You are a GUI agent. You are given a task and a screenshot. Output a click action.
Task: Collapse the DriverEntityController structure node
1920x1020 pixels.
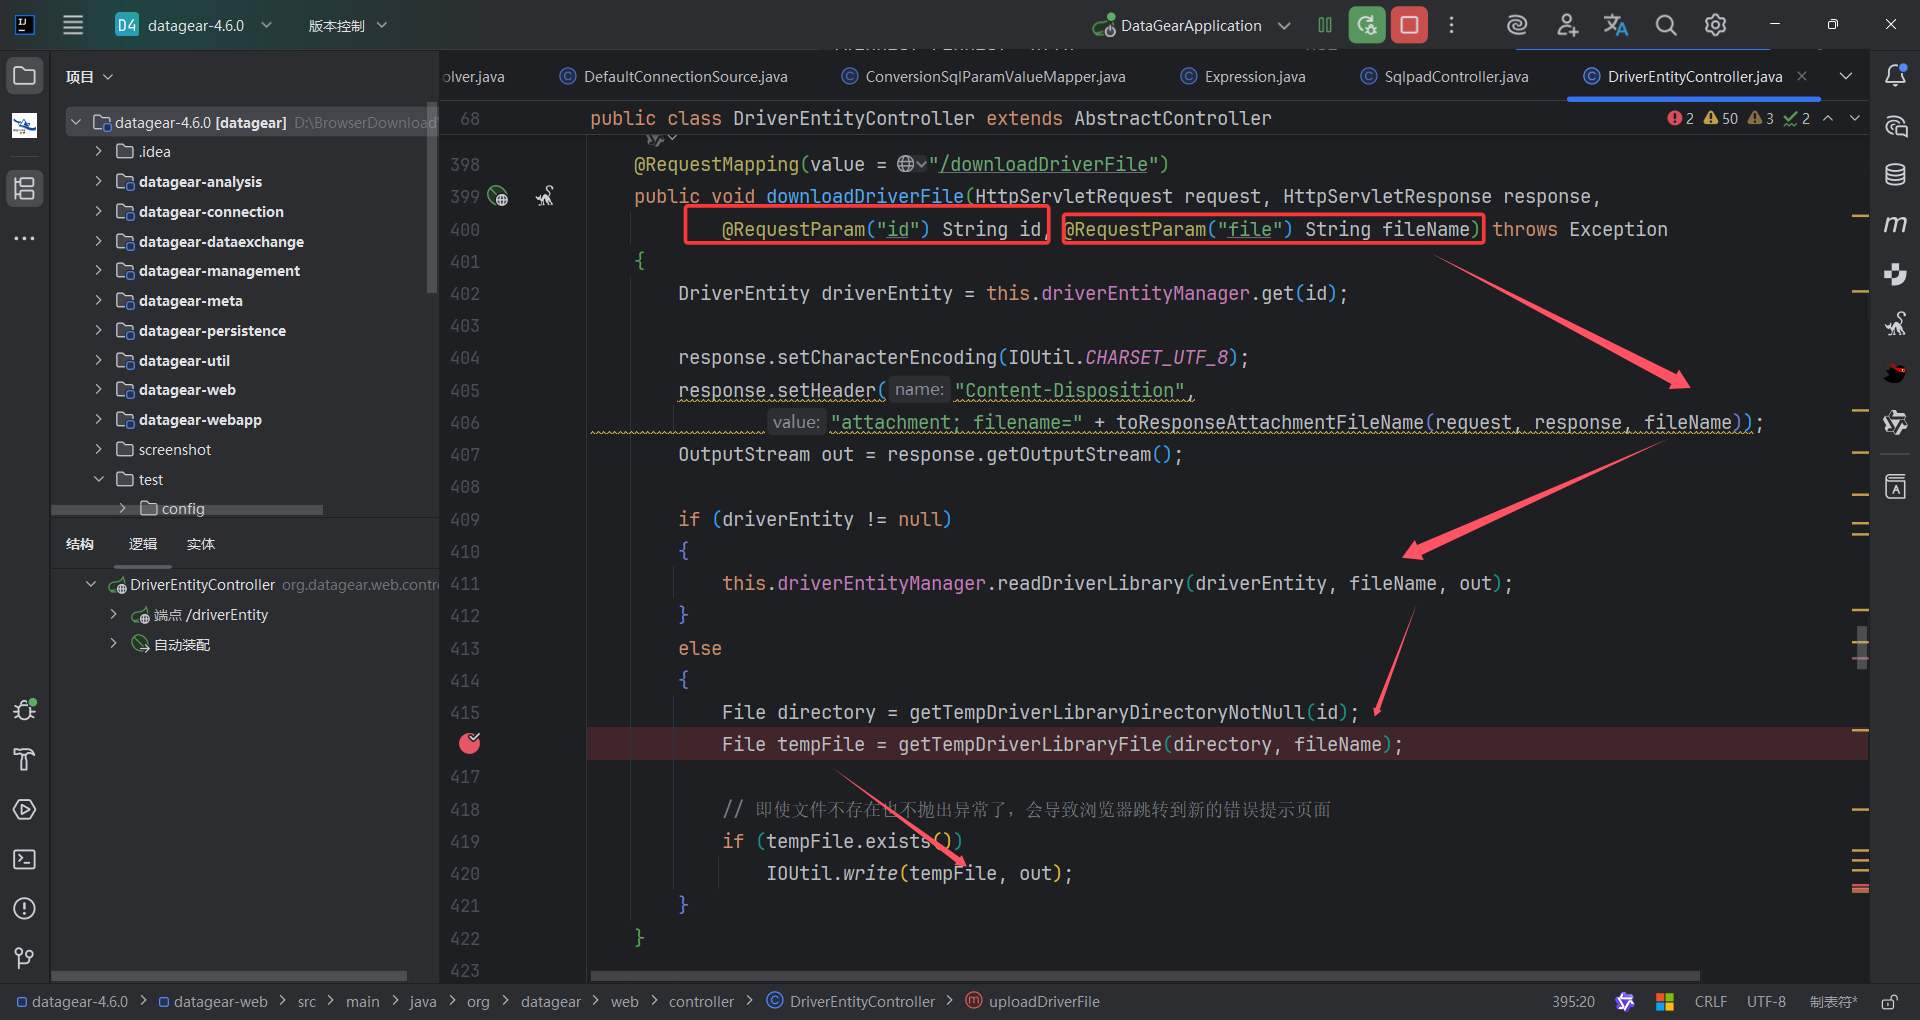91,584
